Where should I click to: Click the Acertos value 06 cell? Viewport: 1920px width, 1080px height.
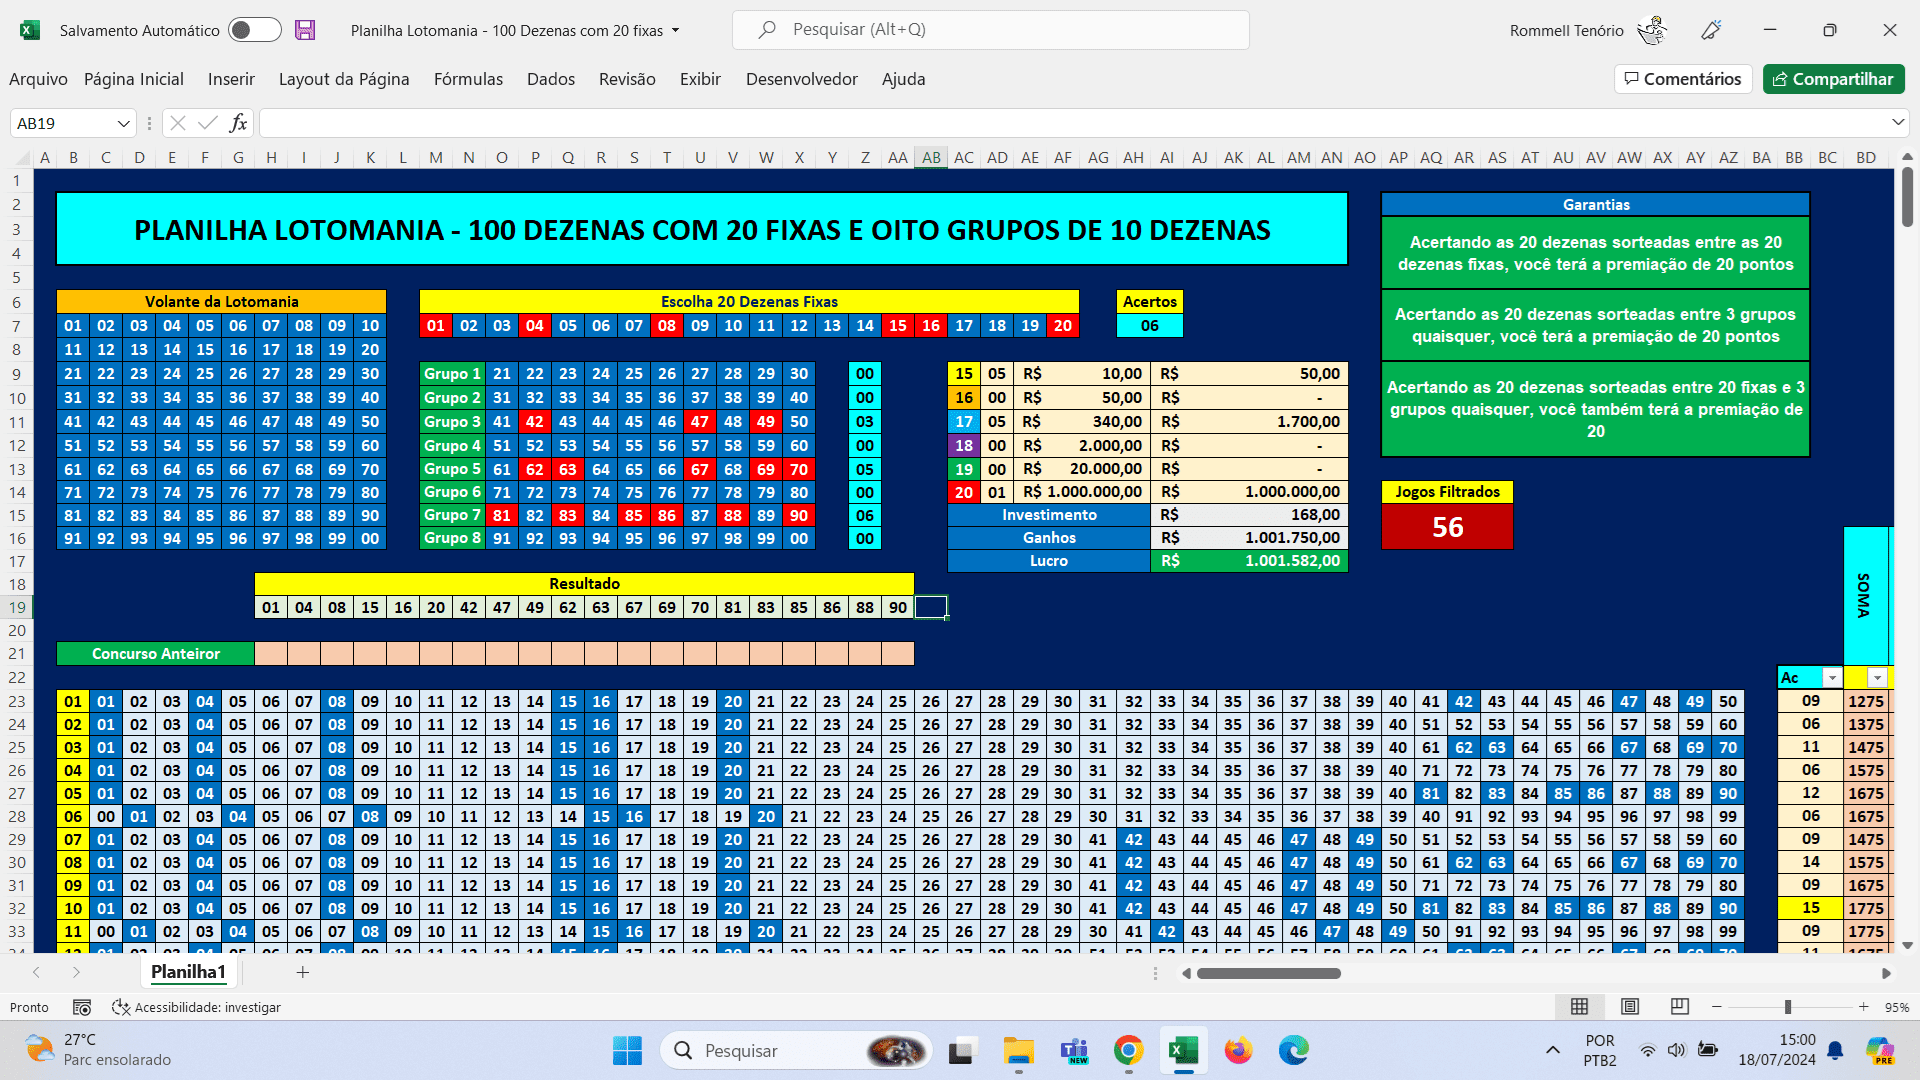coord(1150,326)
